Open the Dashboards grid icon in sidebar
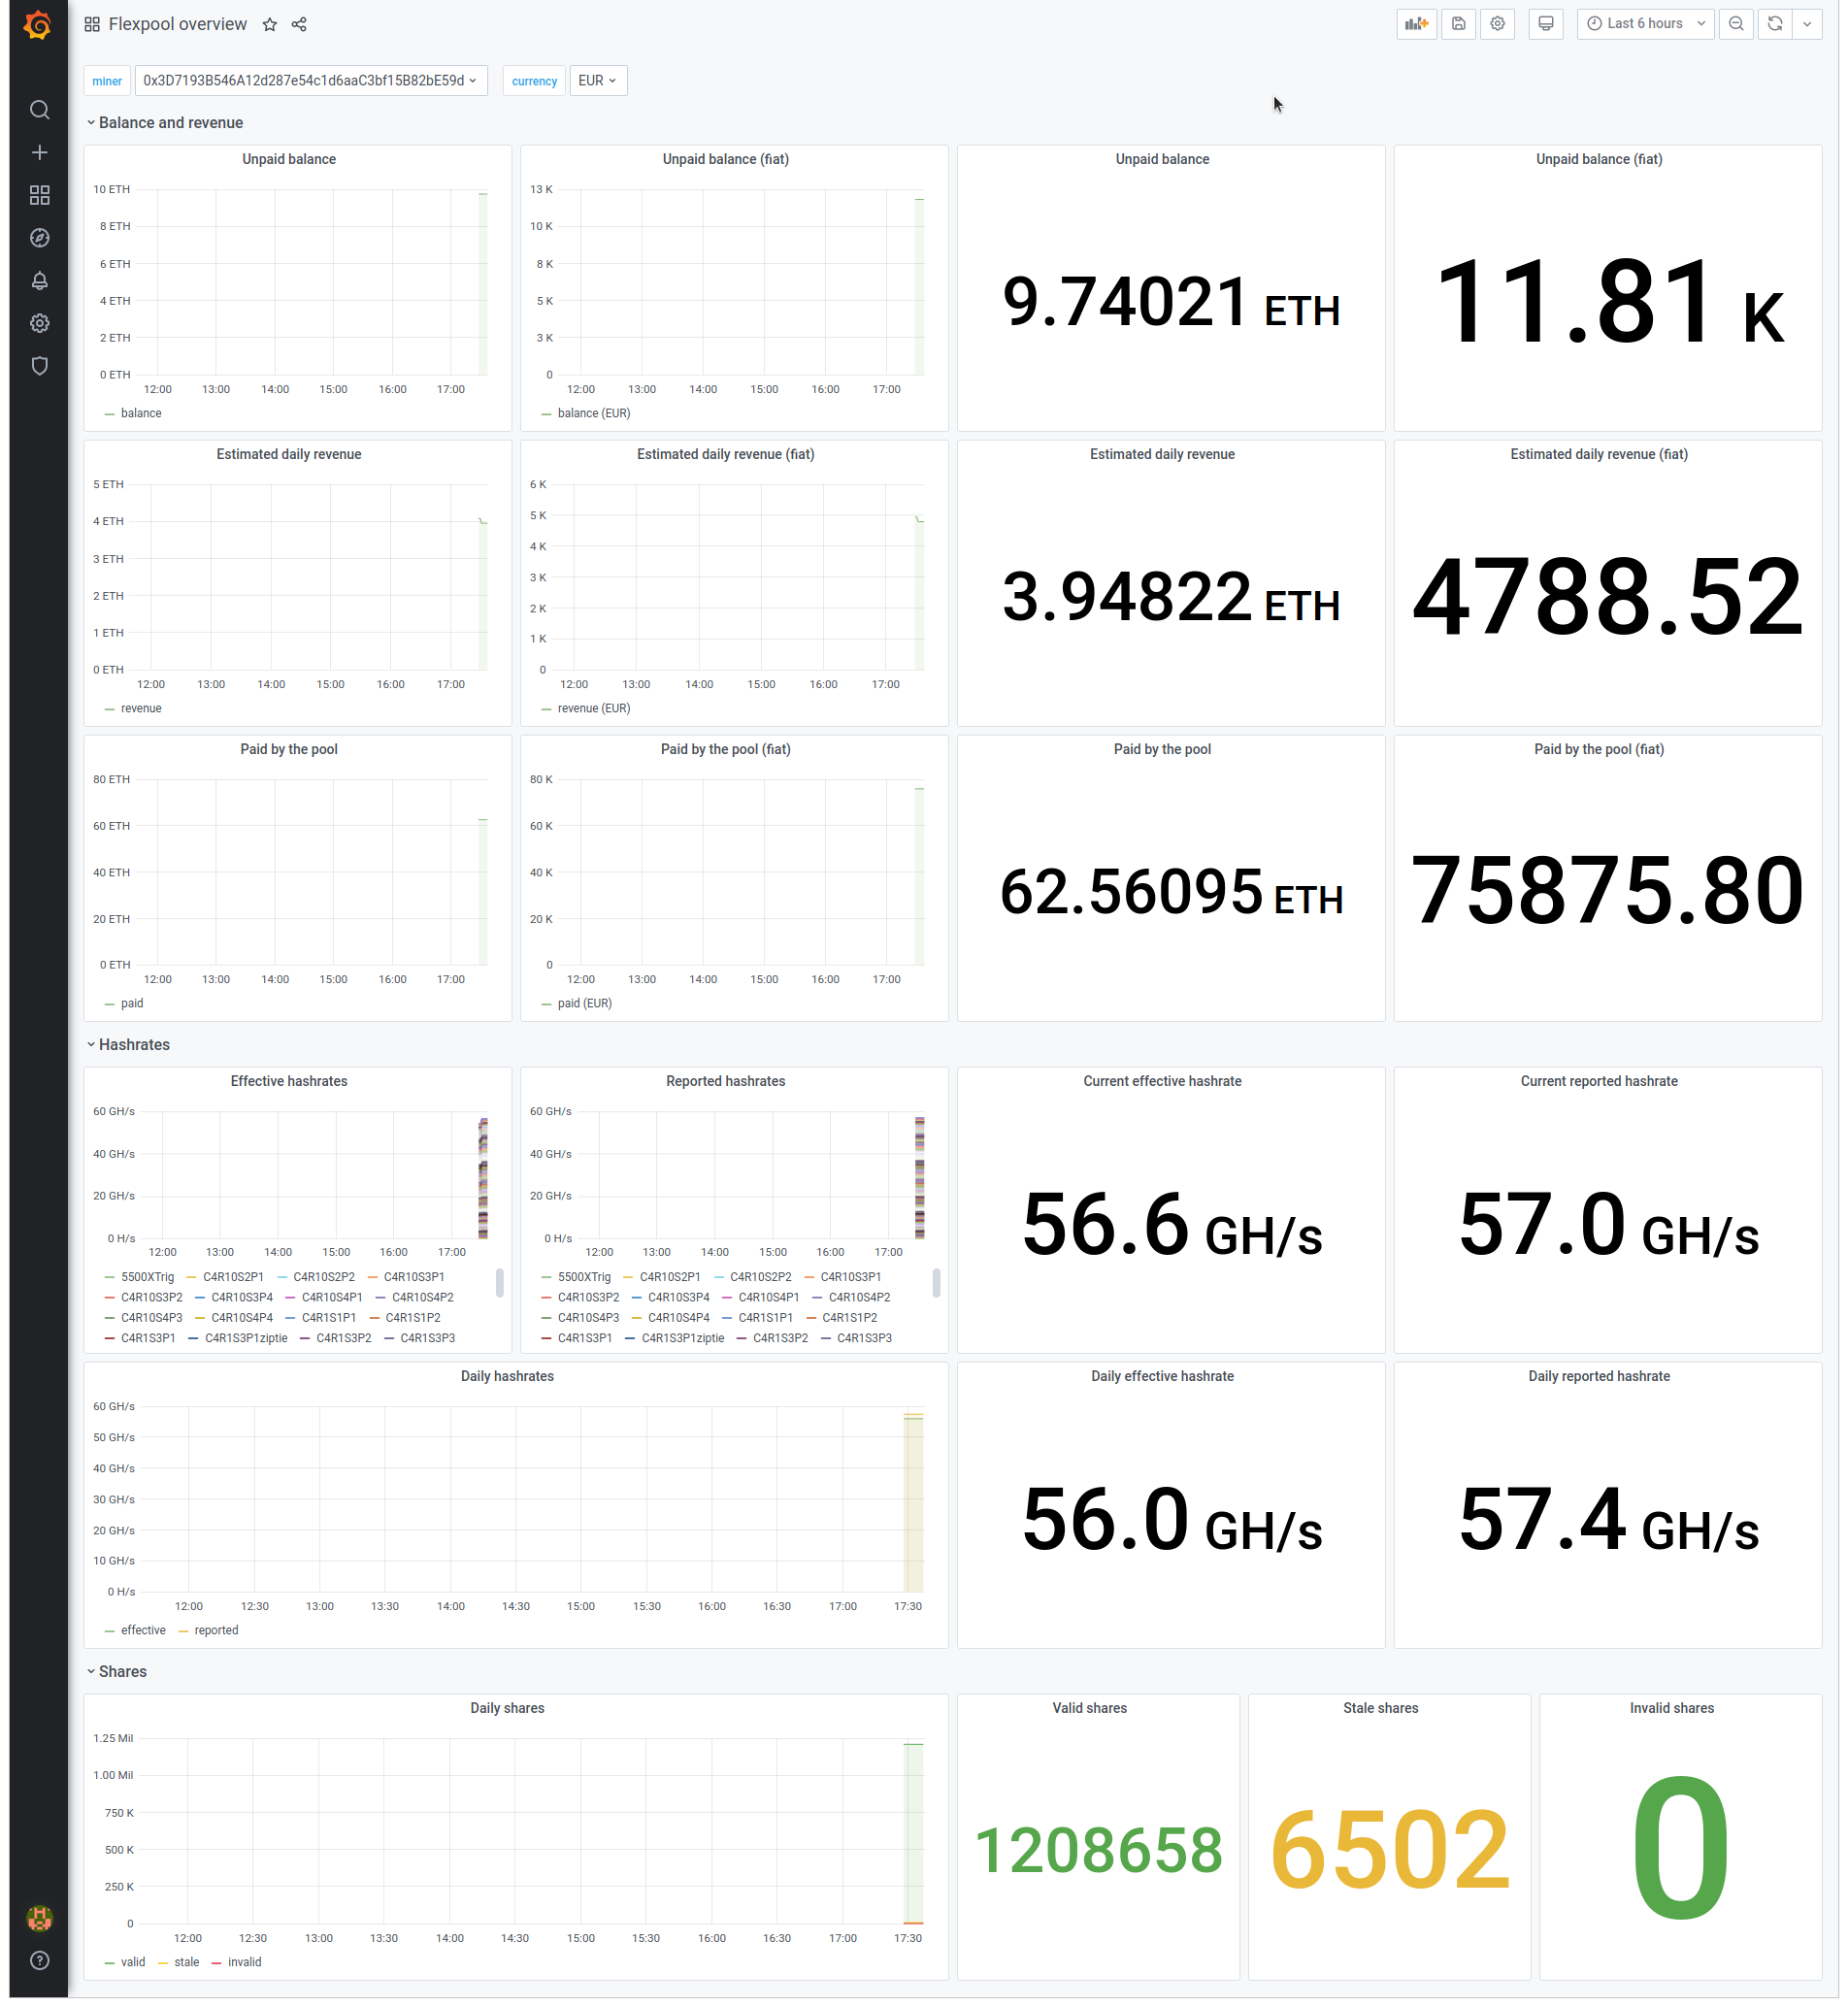 click(40, 196)
